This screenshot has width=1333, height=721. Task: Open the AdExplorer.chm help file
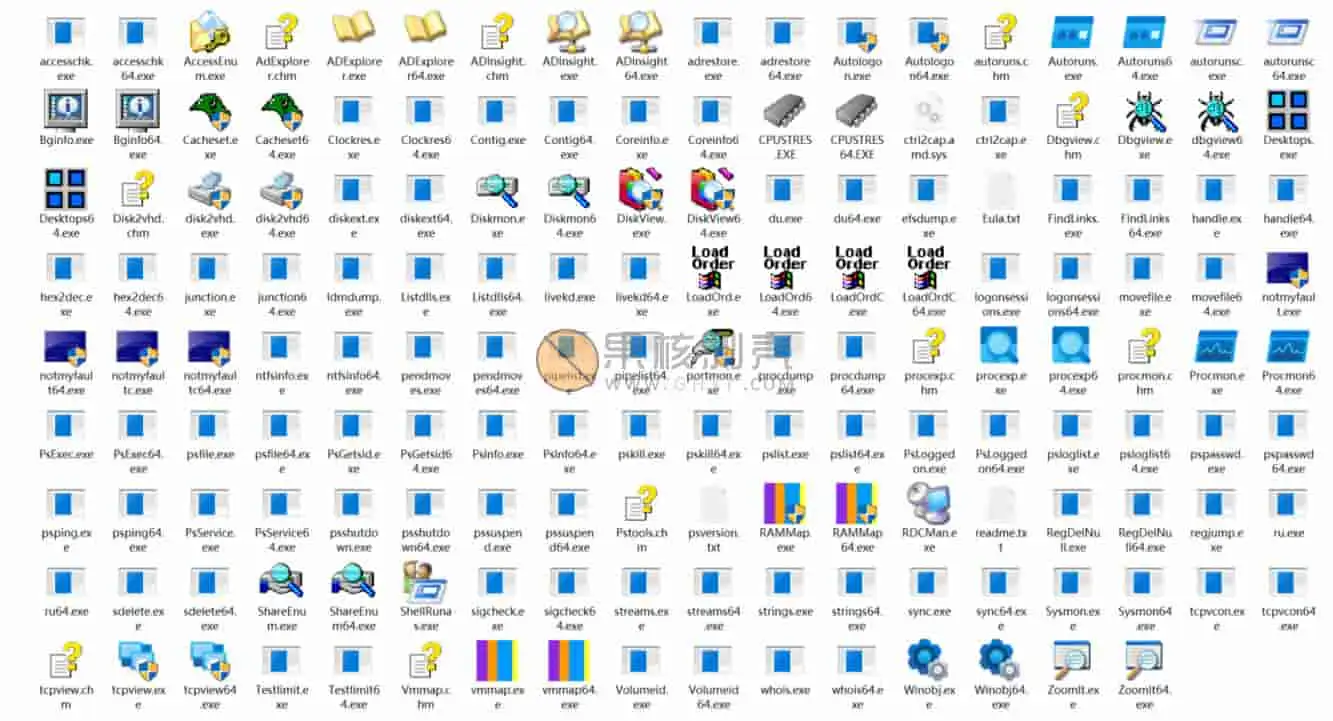click(x=282, y=31)
